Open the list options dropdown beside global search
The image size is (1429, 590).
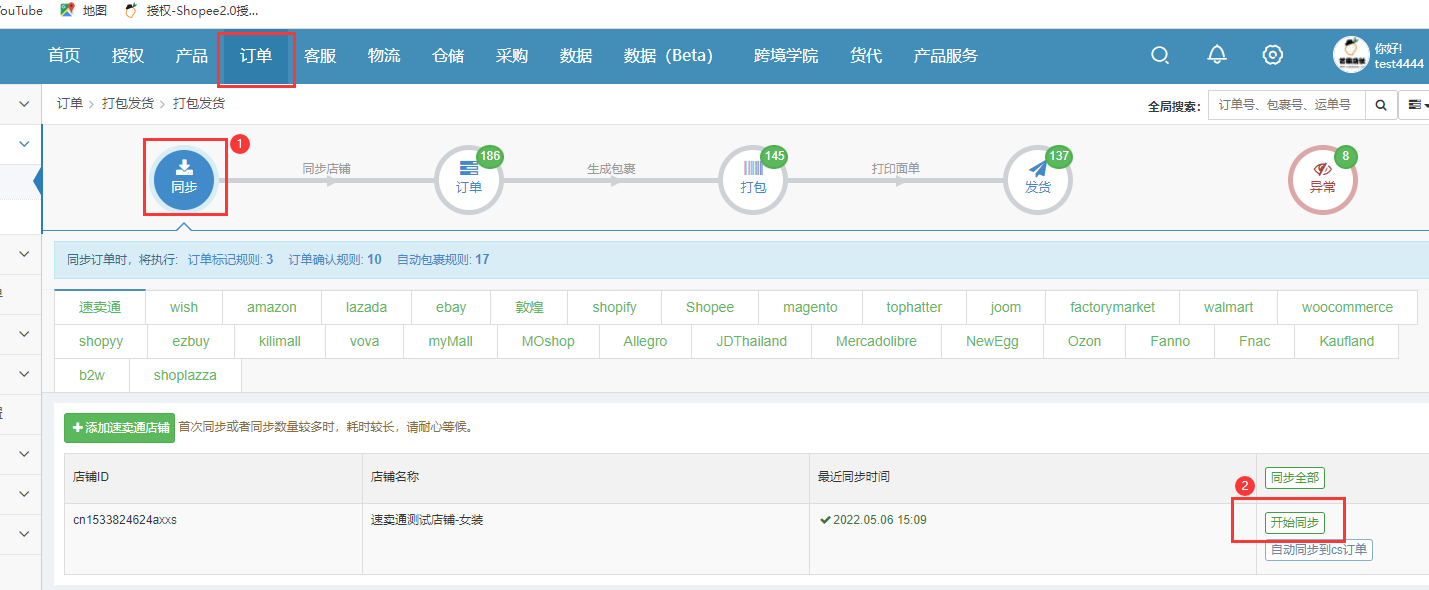(1414, 105)
